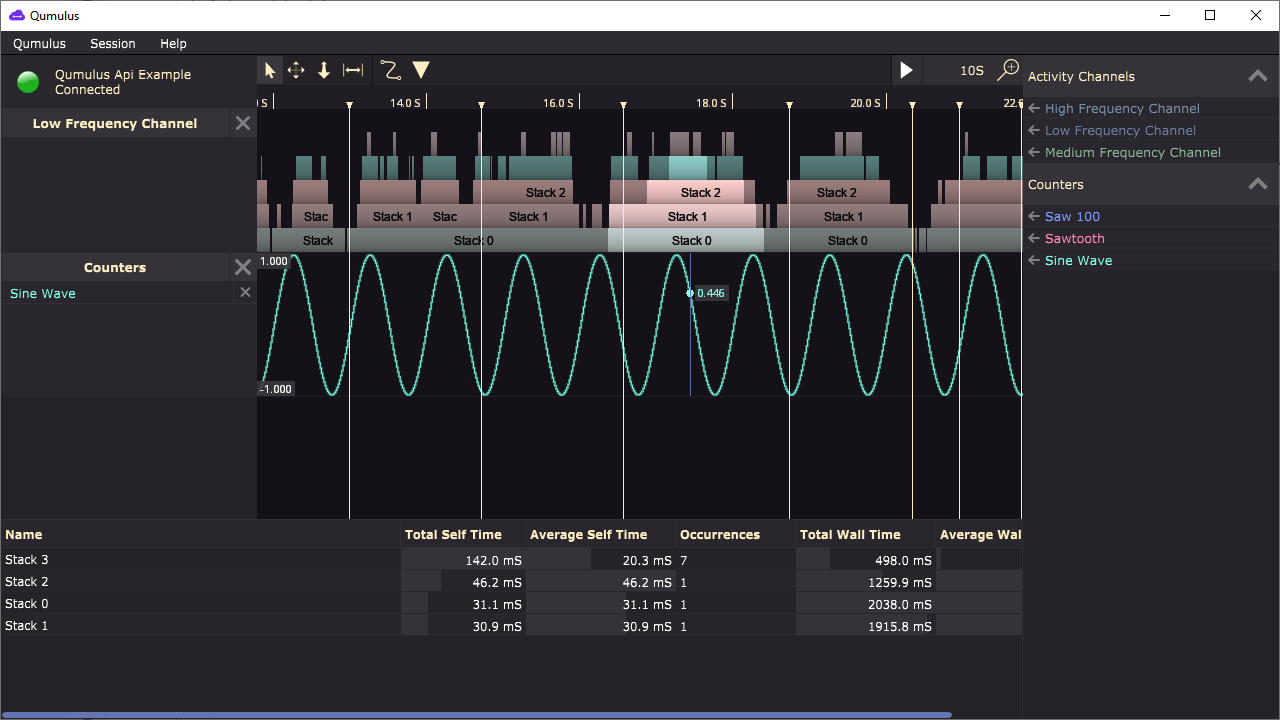Image resolution: width=1280 pixels, height=720 pixels.
Task: Select the highlighted Stack 0 timeline block
Action: point(686,240)
